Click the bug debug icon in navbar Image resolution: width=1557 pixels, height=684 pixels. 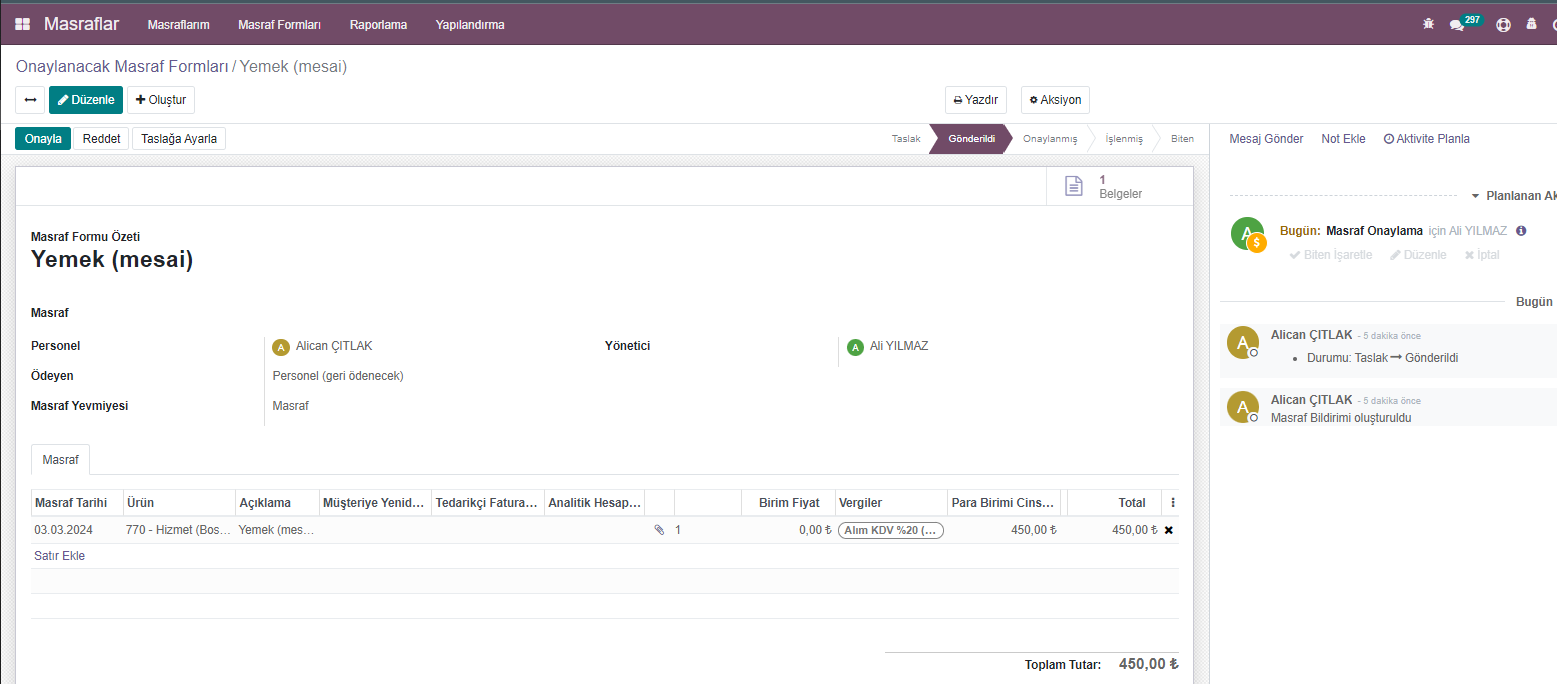pyautogui.click(x=1428, y=24)
